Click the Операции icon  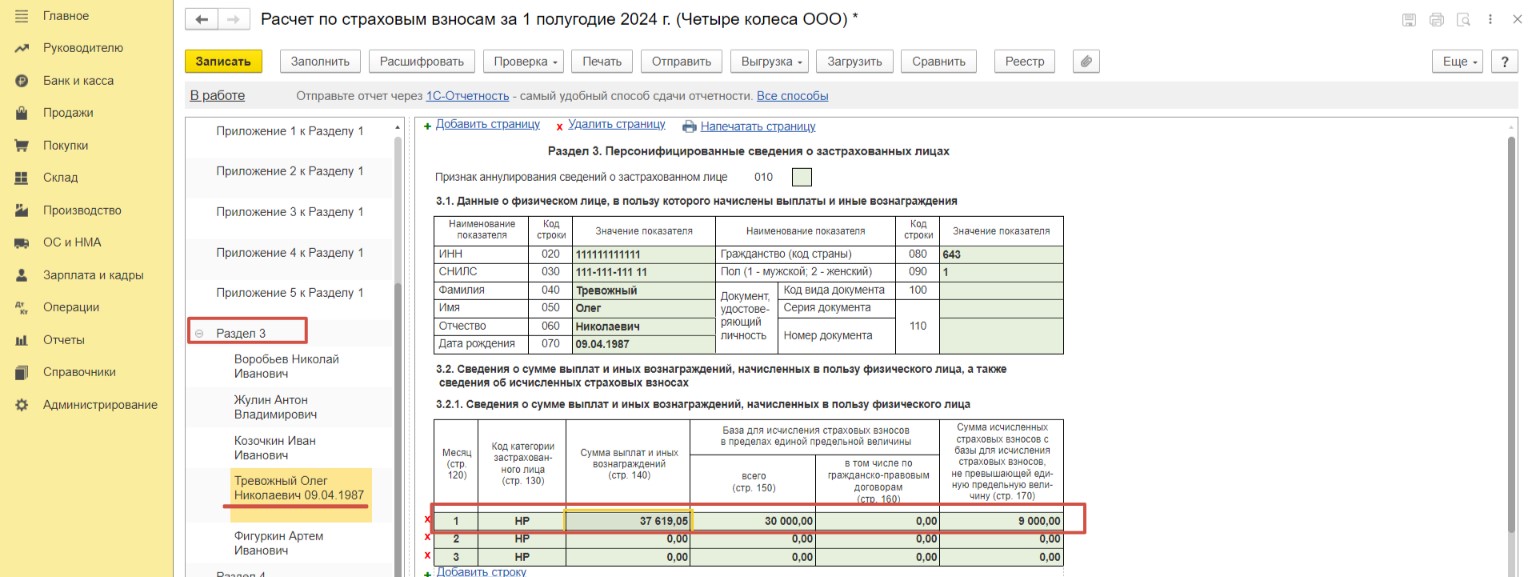point(21,307)
